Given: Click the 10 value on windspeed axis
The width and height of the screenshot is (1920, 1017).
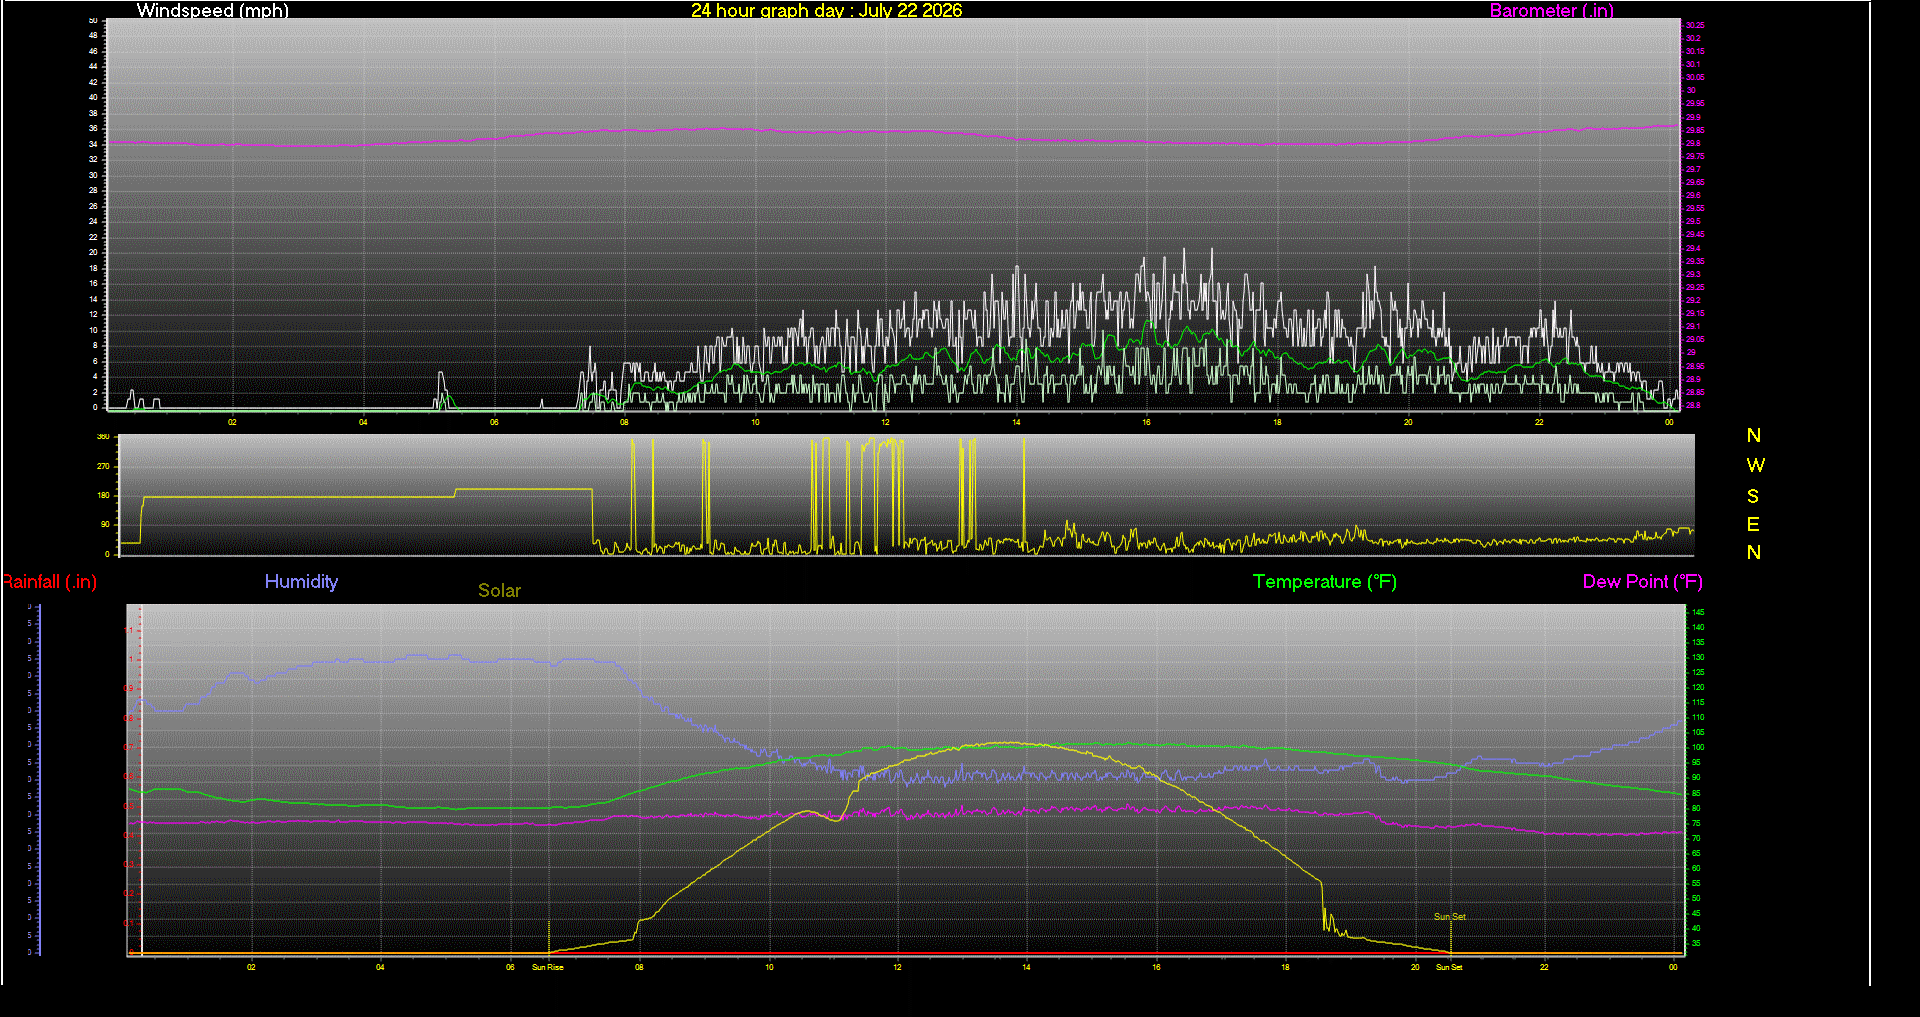Looking at the screenshot, I should coord(93,330).
